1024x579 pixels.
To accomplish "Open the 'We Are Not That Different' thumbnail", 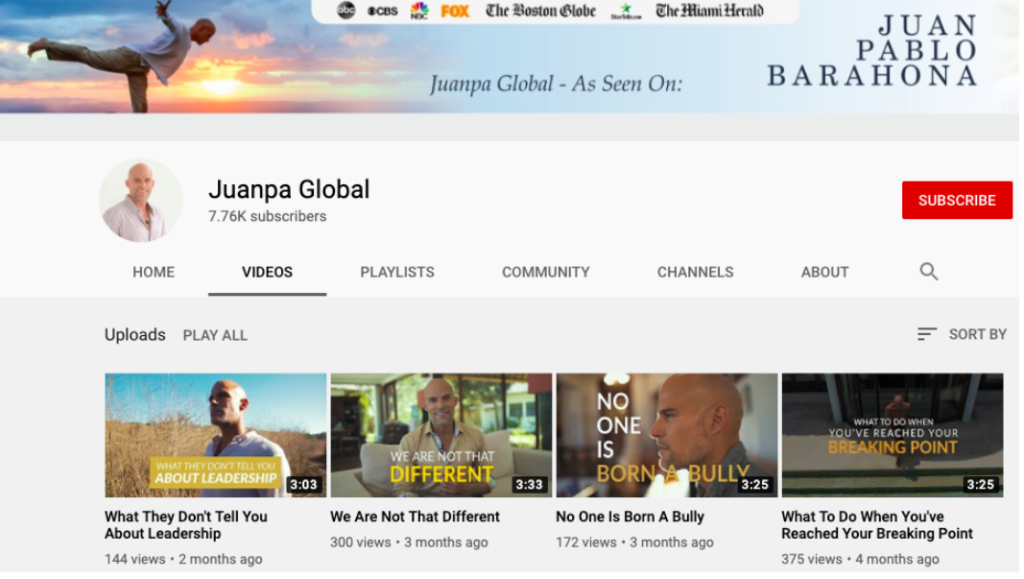I will tap(441, 435).
